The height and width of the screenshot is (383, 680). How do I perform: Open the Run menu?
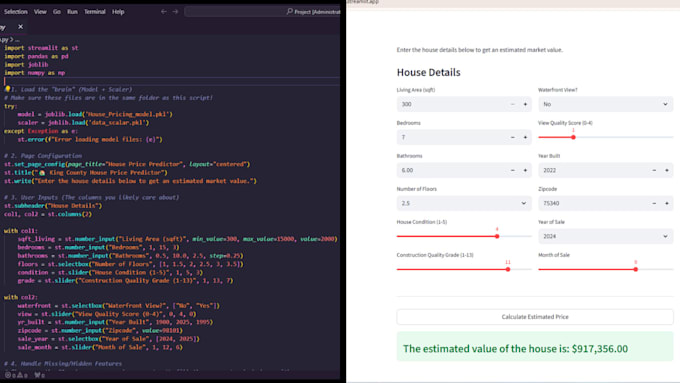coord(72,12)
